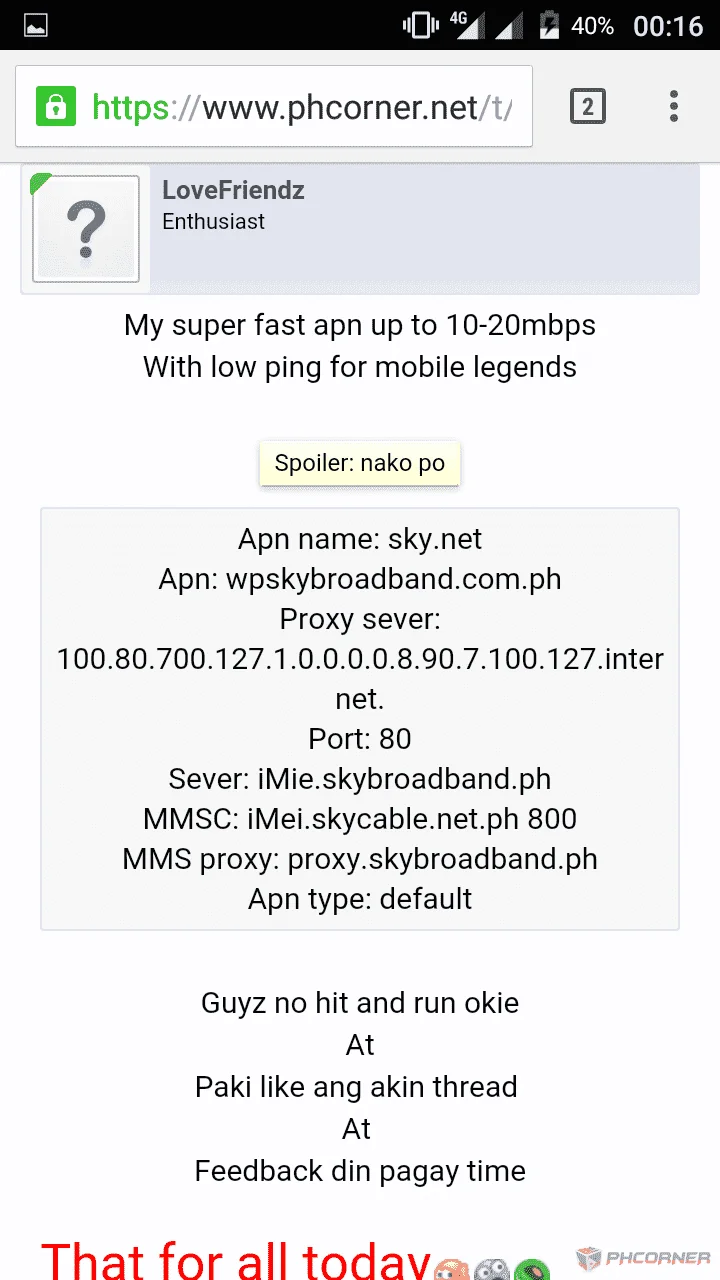720x1280 pixels.
Task: Tap the battery charging icon
Action: pyautogui.click(x=548, y=26)
